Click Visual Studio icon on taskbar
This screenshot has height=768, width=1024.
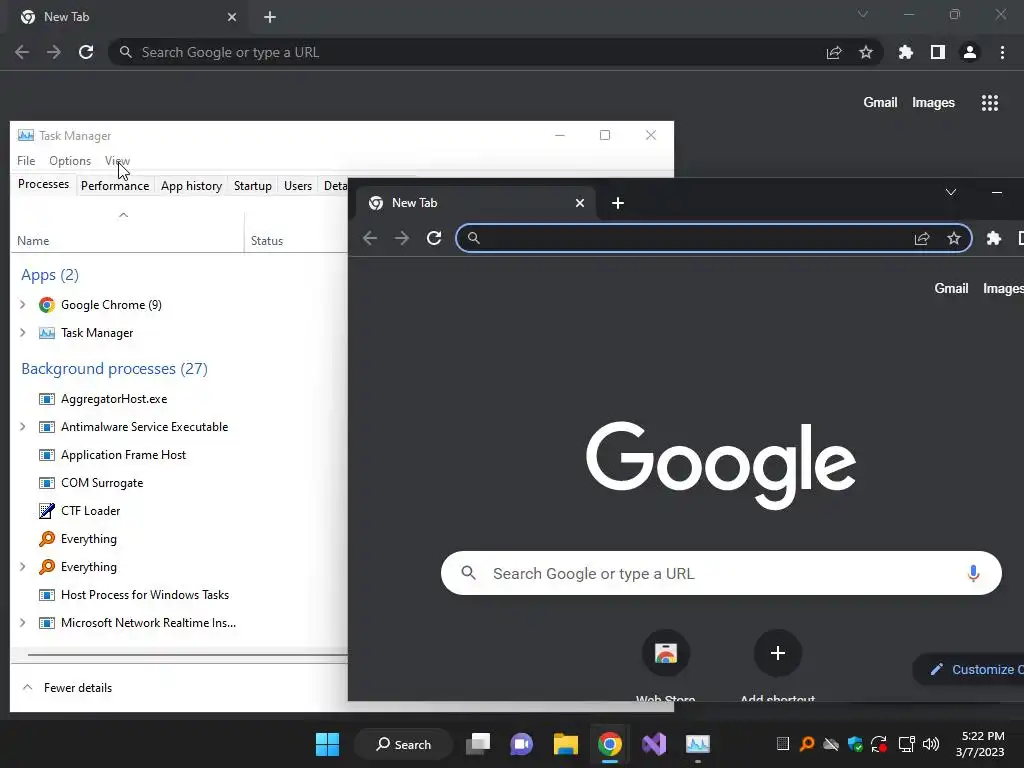tap(654, 744)
